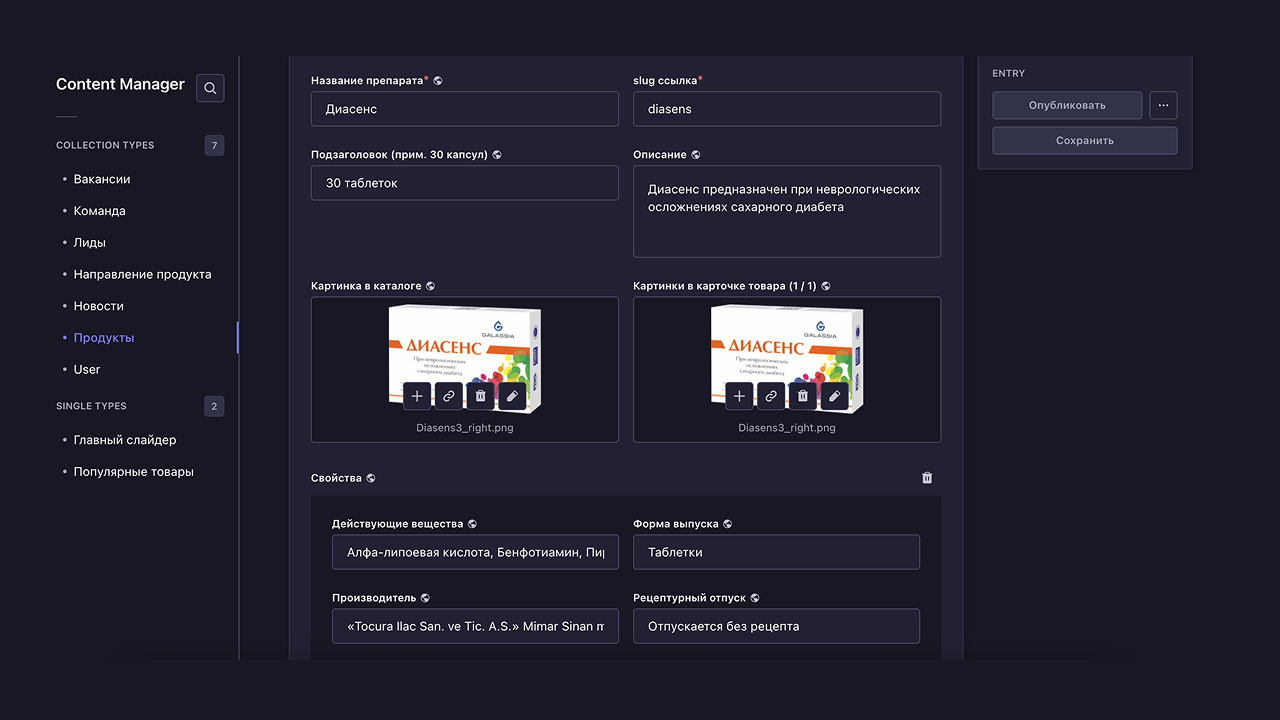The image size is (1280, 720).
Task: Copy link of product card image
Action: pyautogui.click(x=771, y=397)
